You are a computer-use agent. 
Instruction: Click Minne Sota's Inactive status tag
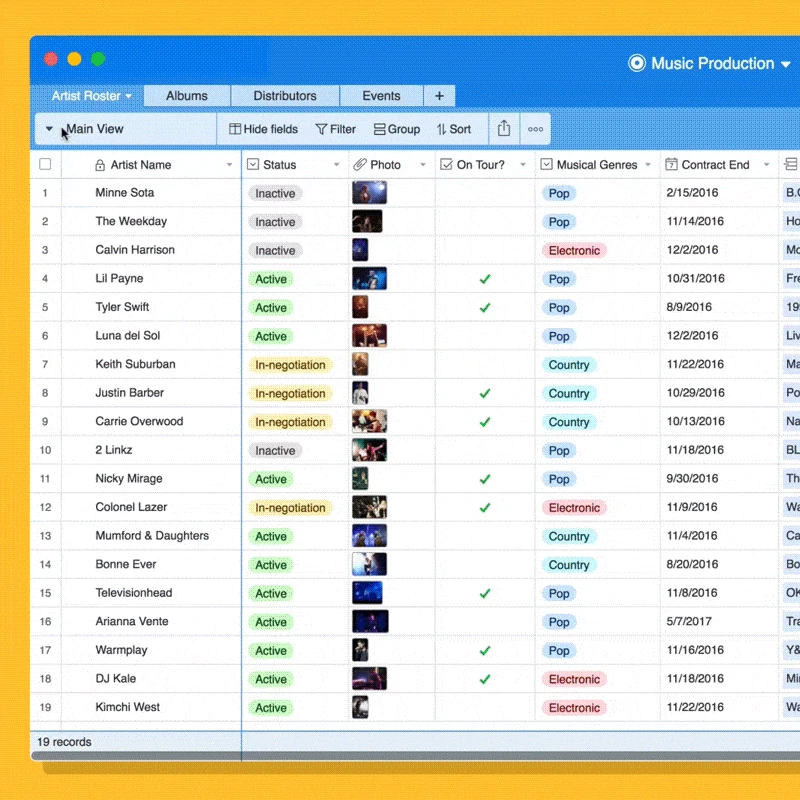[x=275, y=193]
